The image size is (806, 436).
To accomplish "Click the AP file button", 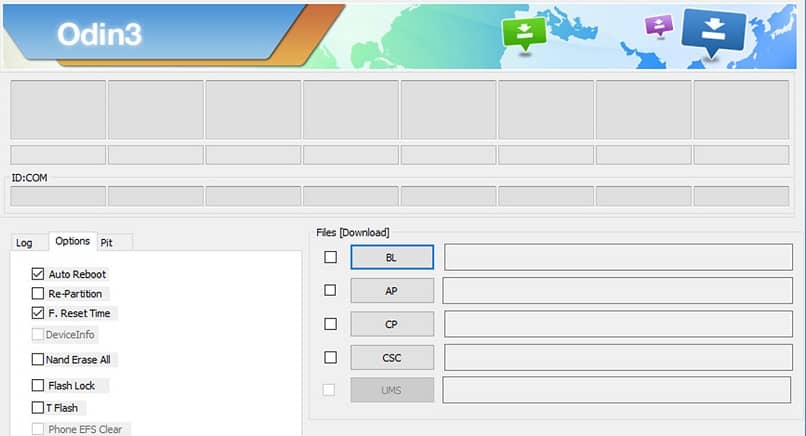I will point(392,291).
